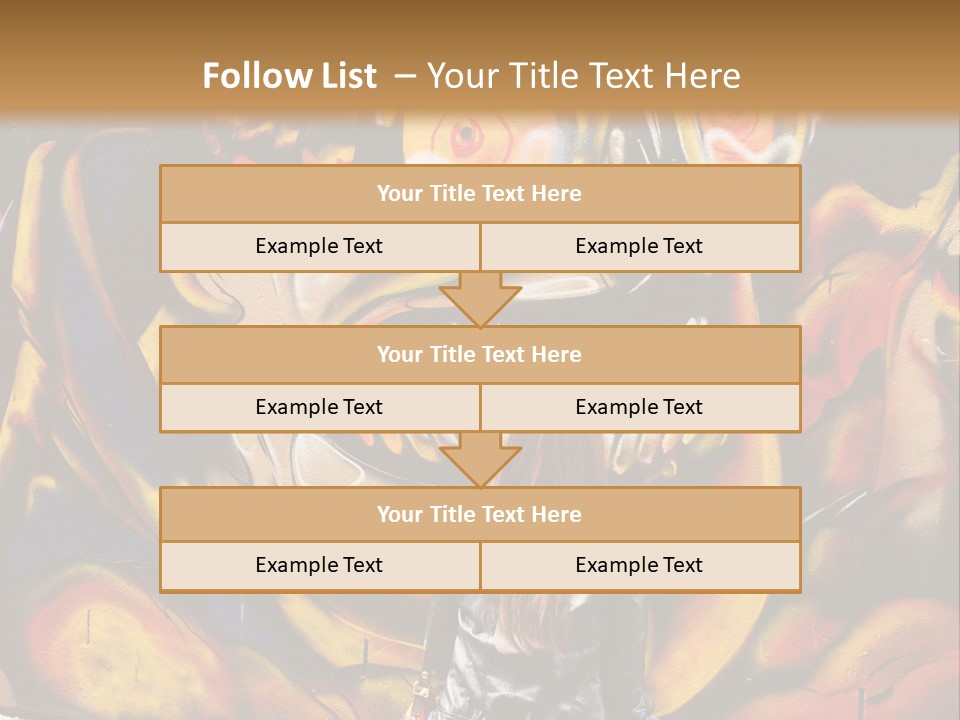960x720 pixels.
Task: Select the down arrow between first and second blocks
Action: point(480,300)
